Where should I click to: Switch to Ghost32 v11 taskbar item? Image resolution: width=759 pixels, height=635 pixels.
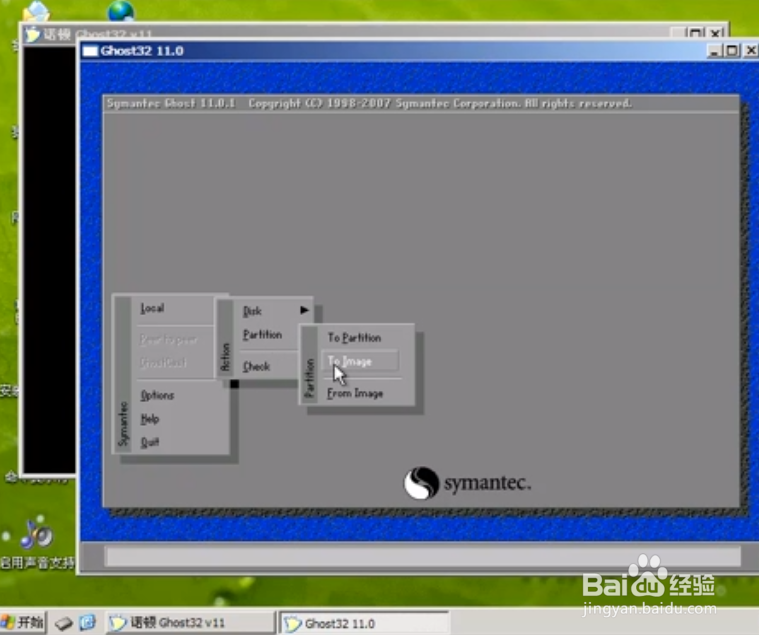click(191, 622)
